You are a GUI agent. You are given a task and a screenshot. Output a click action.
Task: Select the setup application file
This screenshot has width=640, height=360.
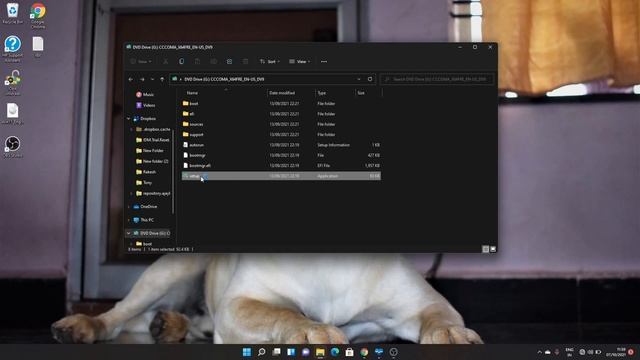click(281, 176)
